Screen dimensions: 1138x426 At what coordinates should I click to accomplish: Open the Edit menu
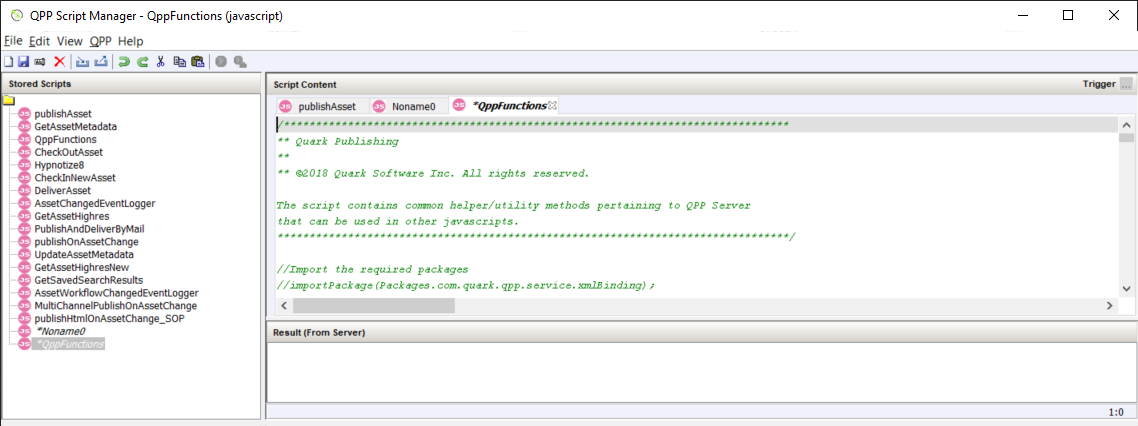pos(39,41)
